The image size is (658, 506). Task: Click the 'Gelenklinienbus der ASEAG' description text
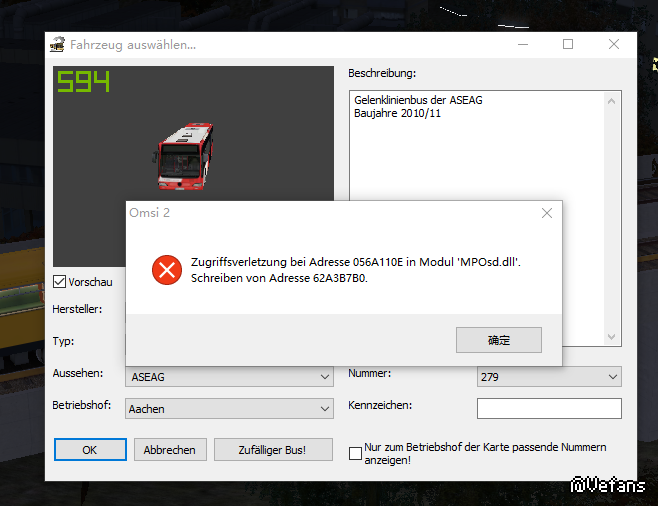click(x=418, y=100)
